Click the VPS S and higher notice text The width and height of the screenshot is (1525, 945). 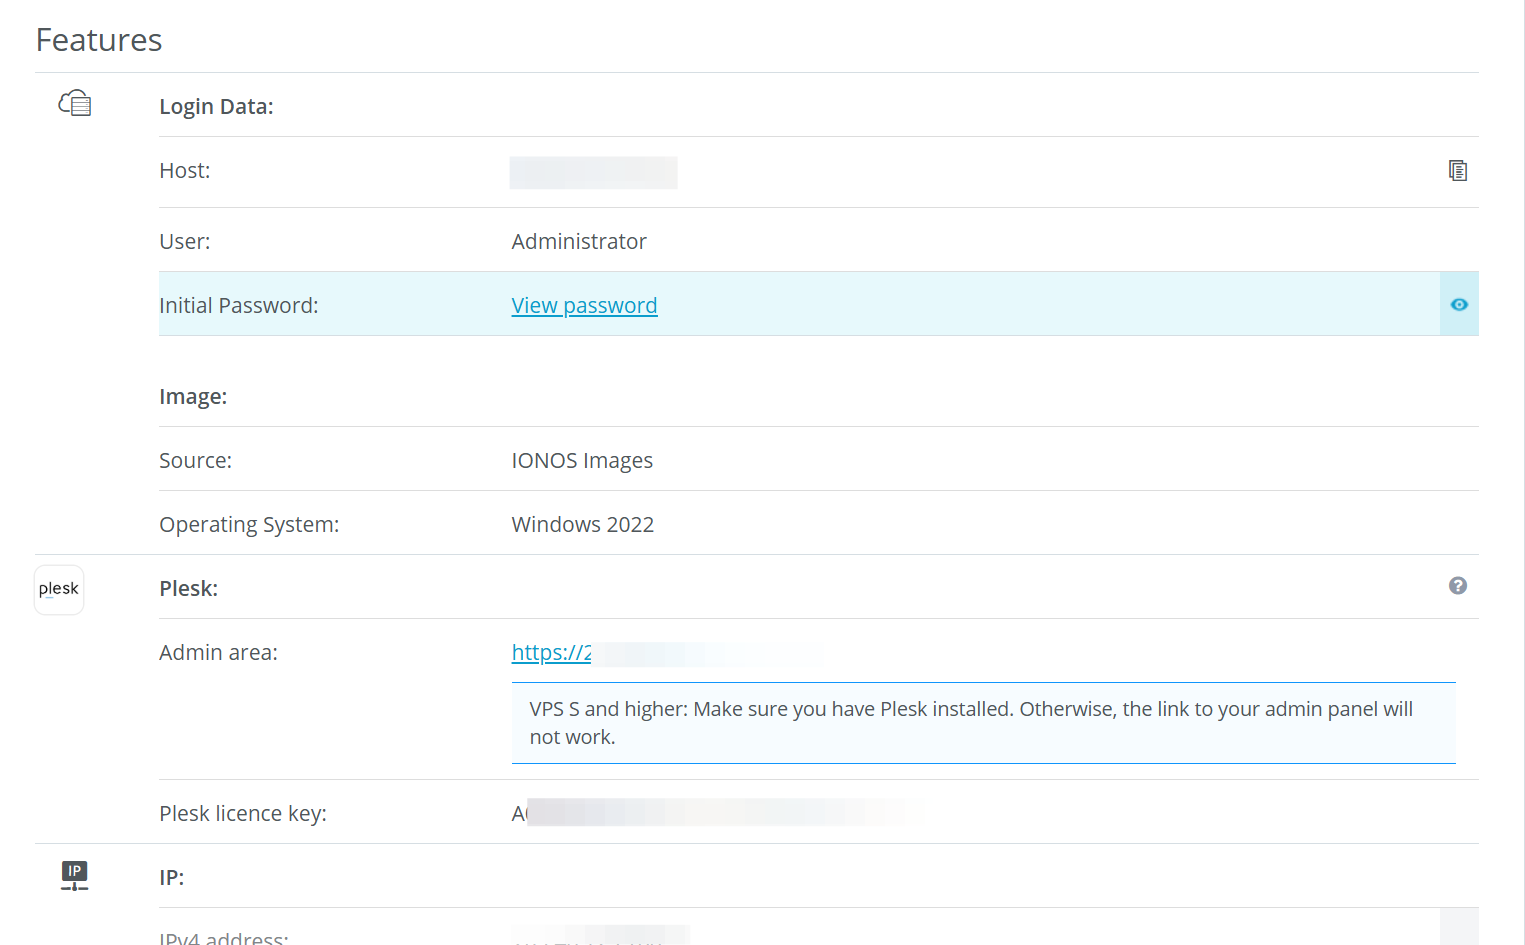pos(971,723)
